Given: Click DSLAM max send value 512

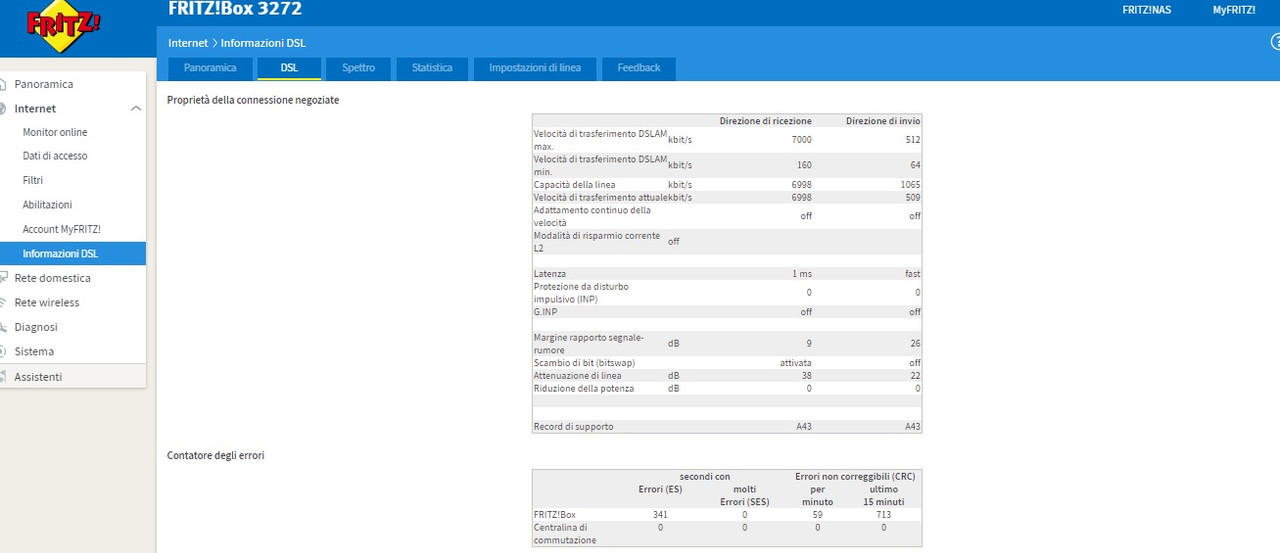Looking at the screenshot, I should click(912, 140).
